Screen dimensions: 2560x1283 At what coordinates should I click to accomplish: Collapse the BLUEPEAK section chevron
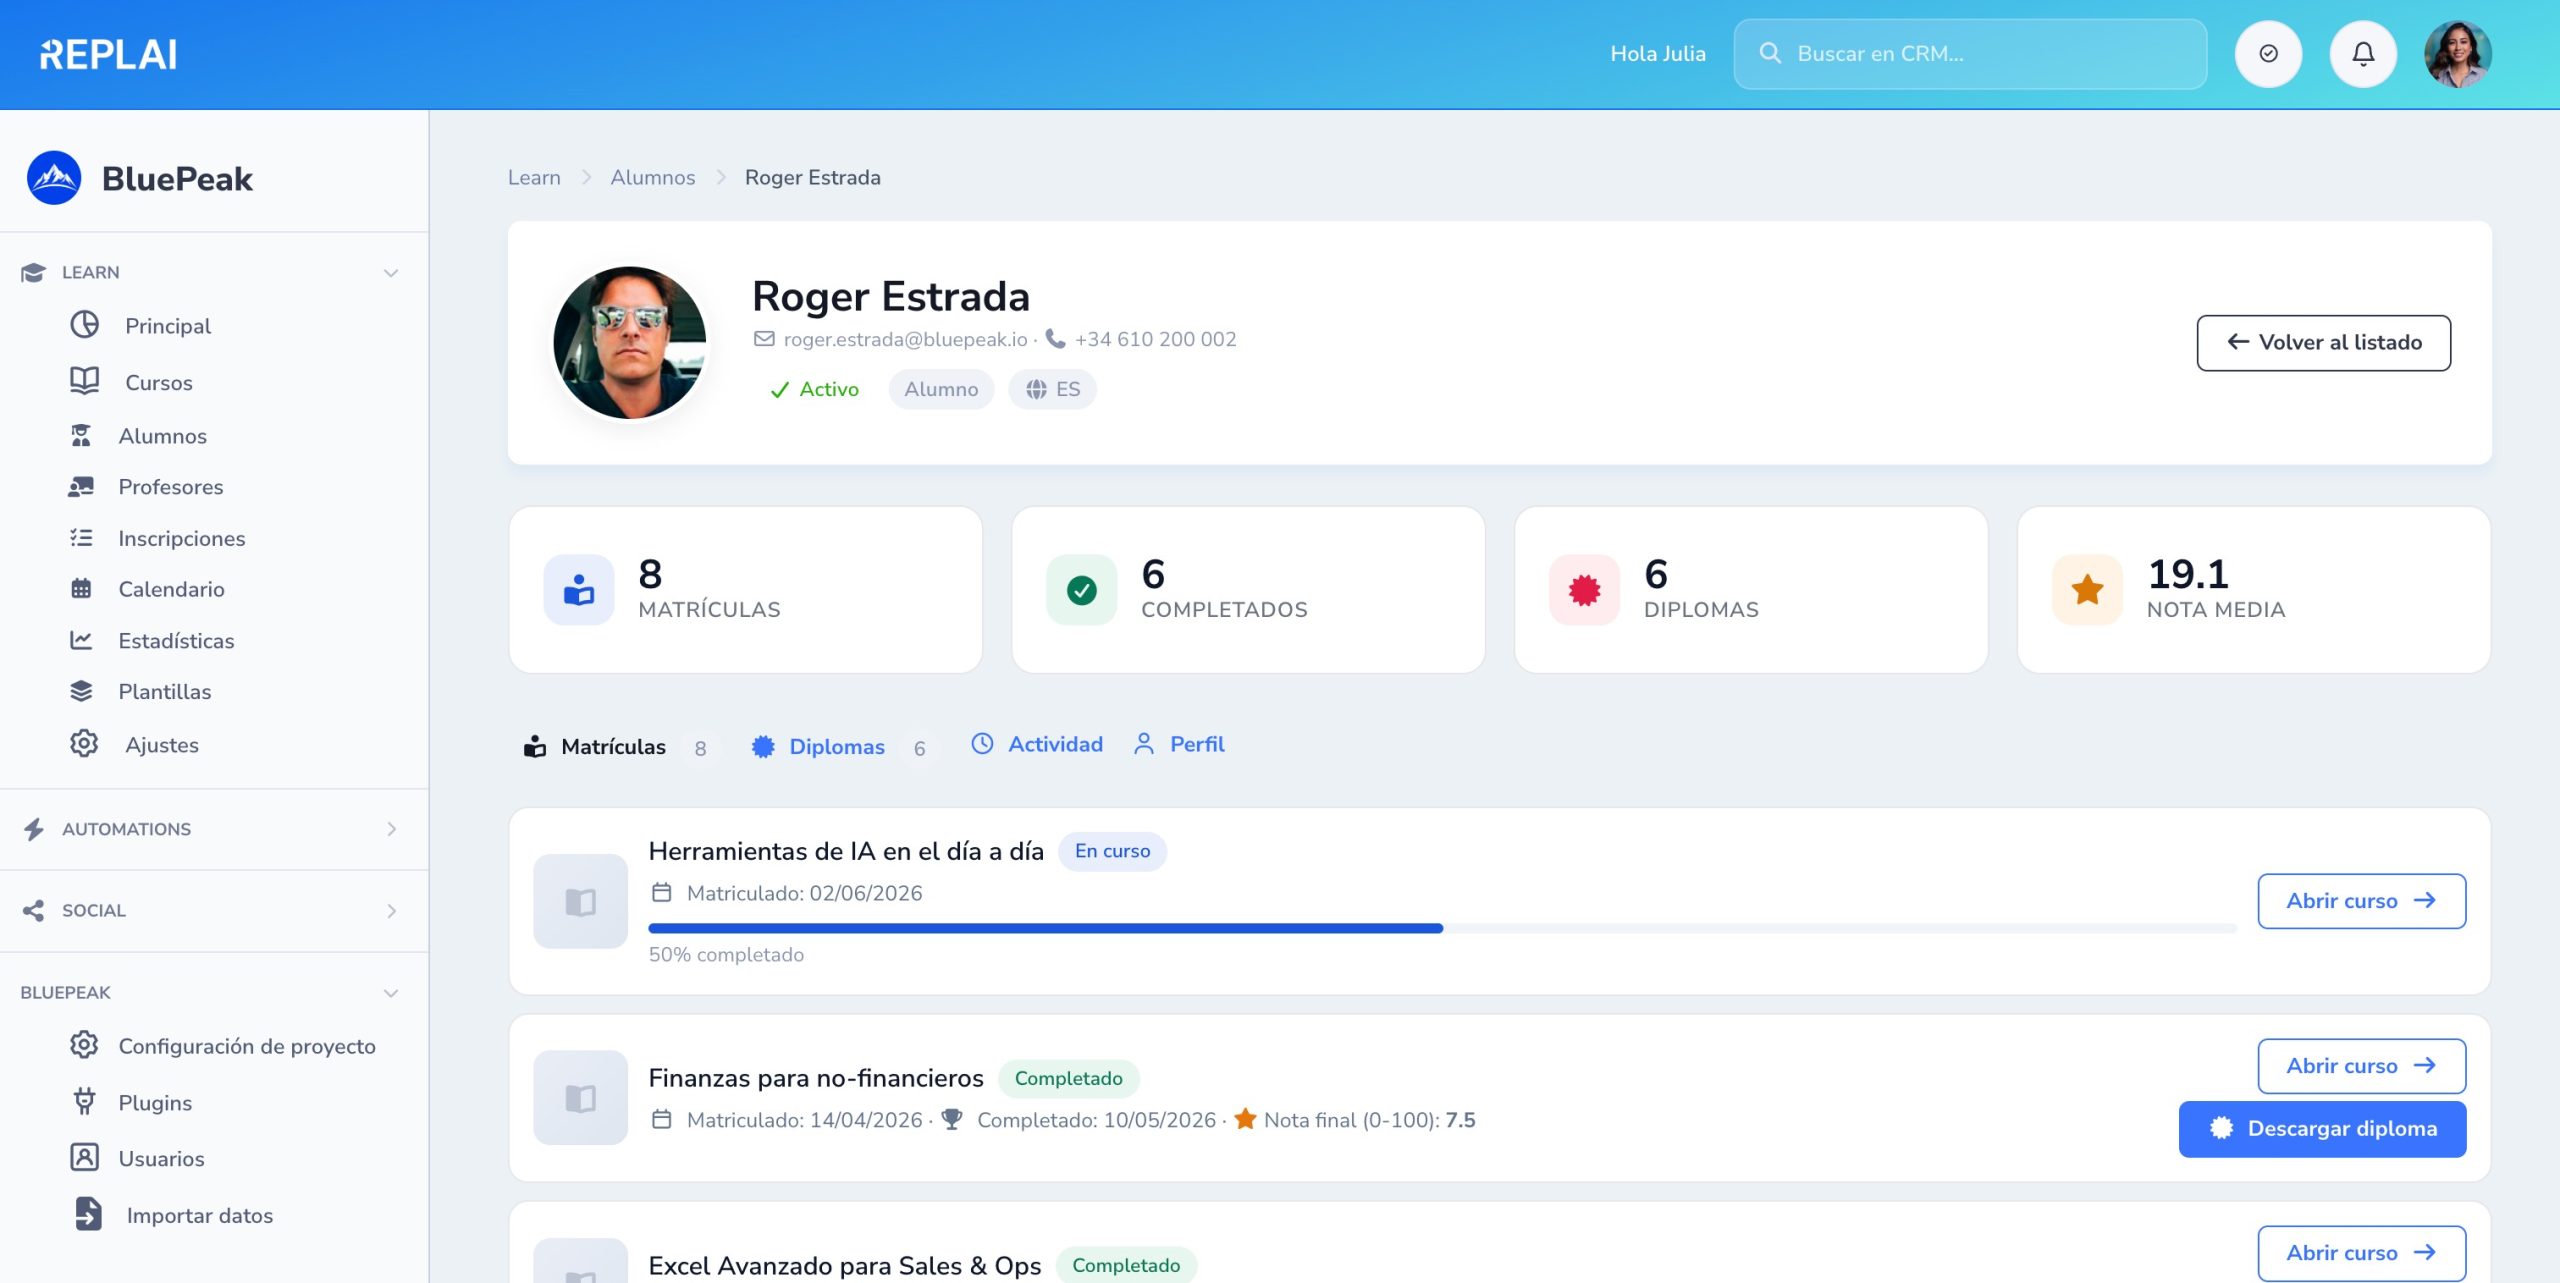tap(391, 993)
